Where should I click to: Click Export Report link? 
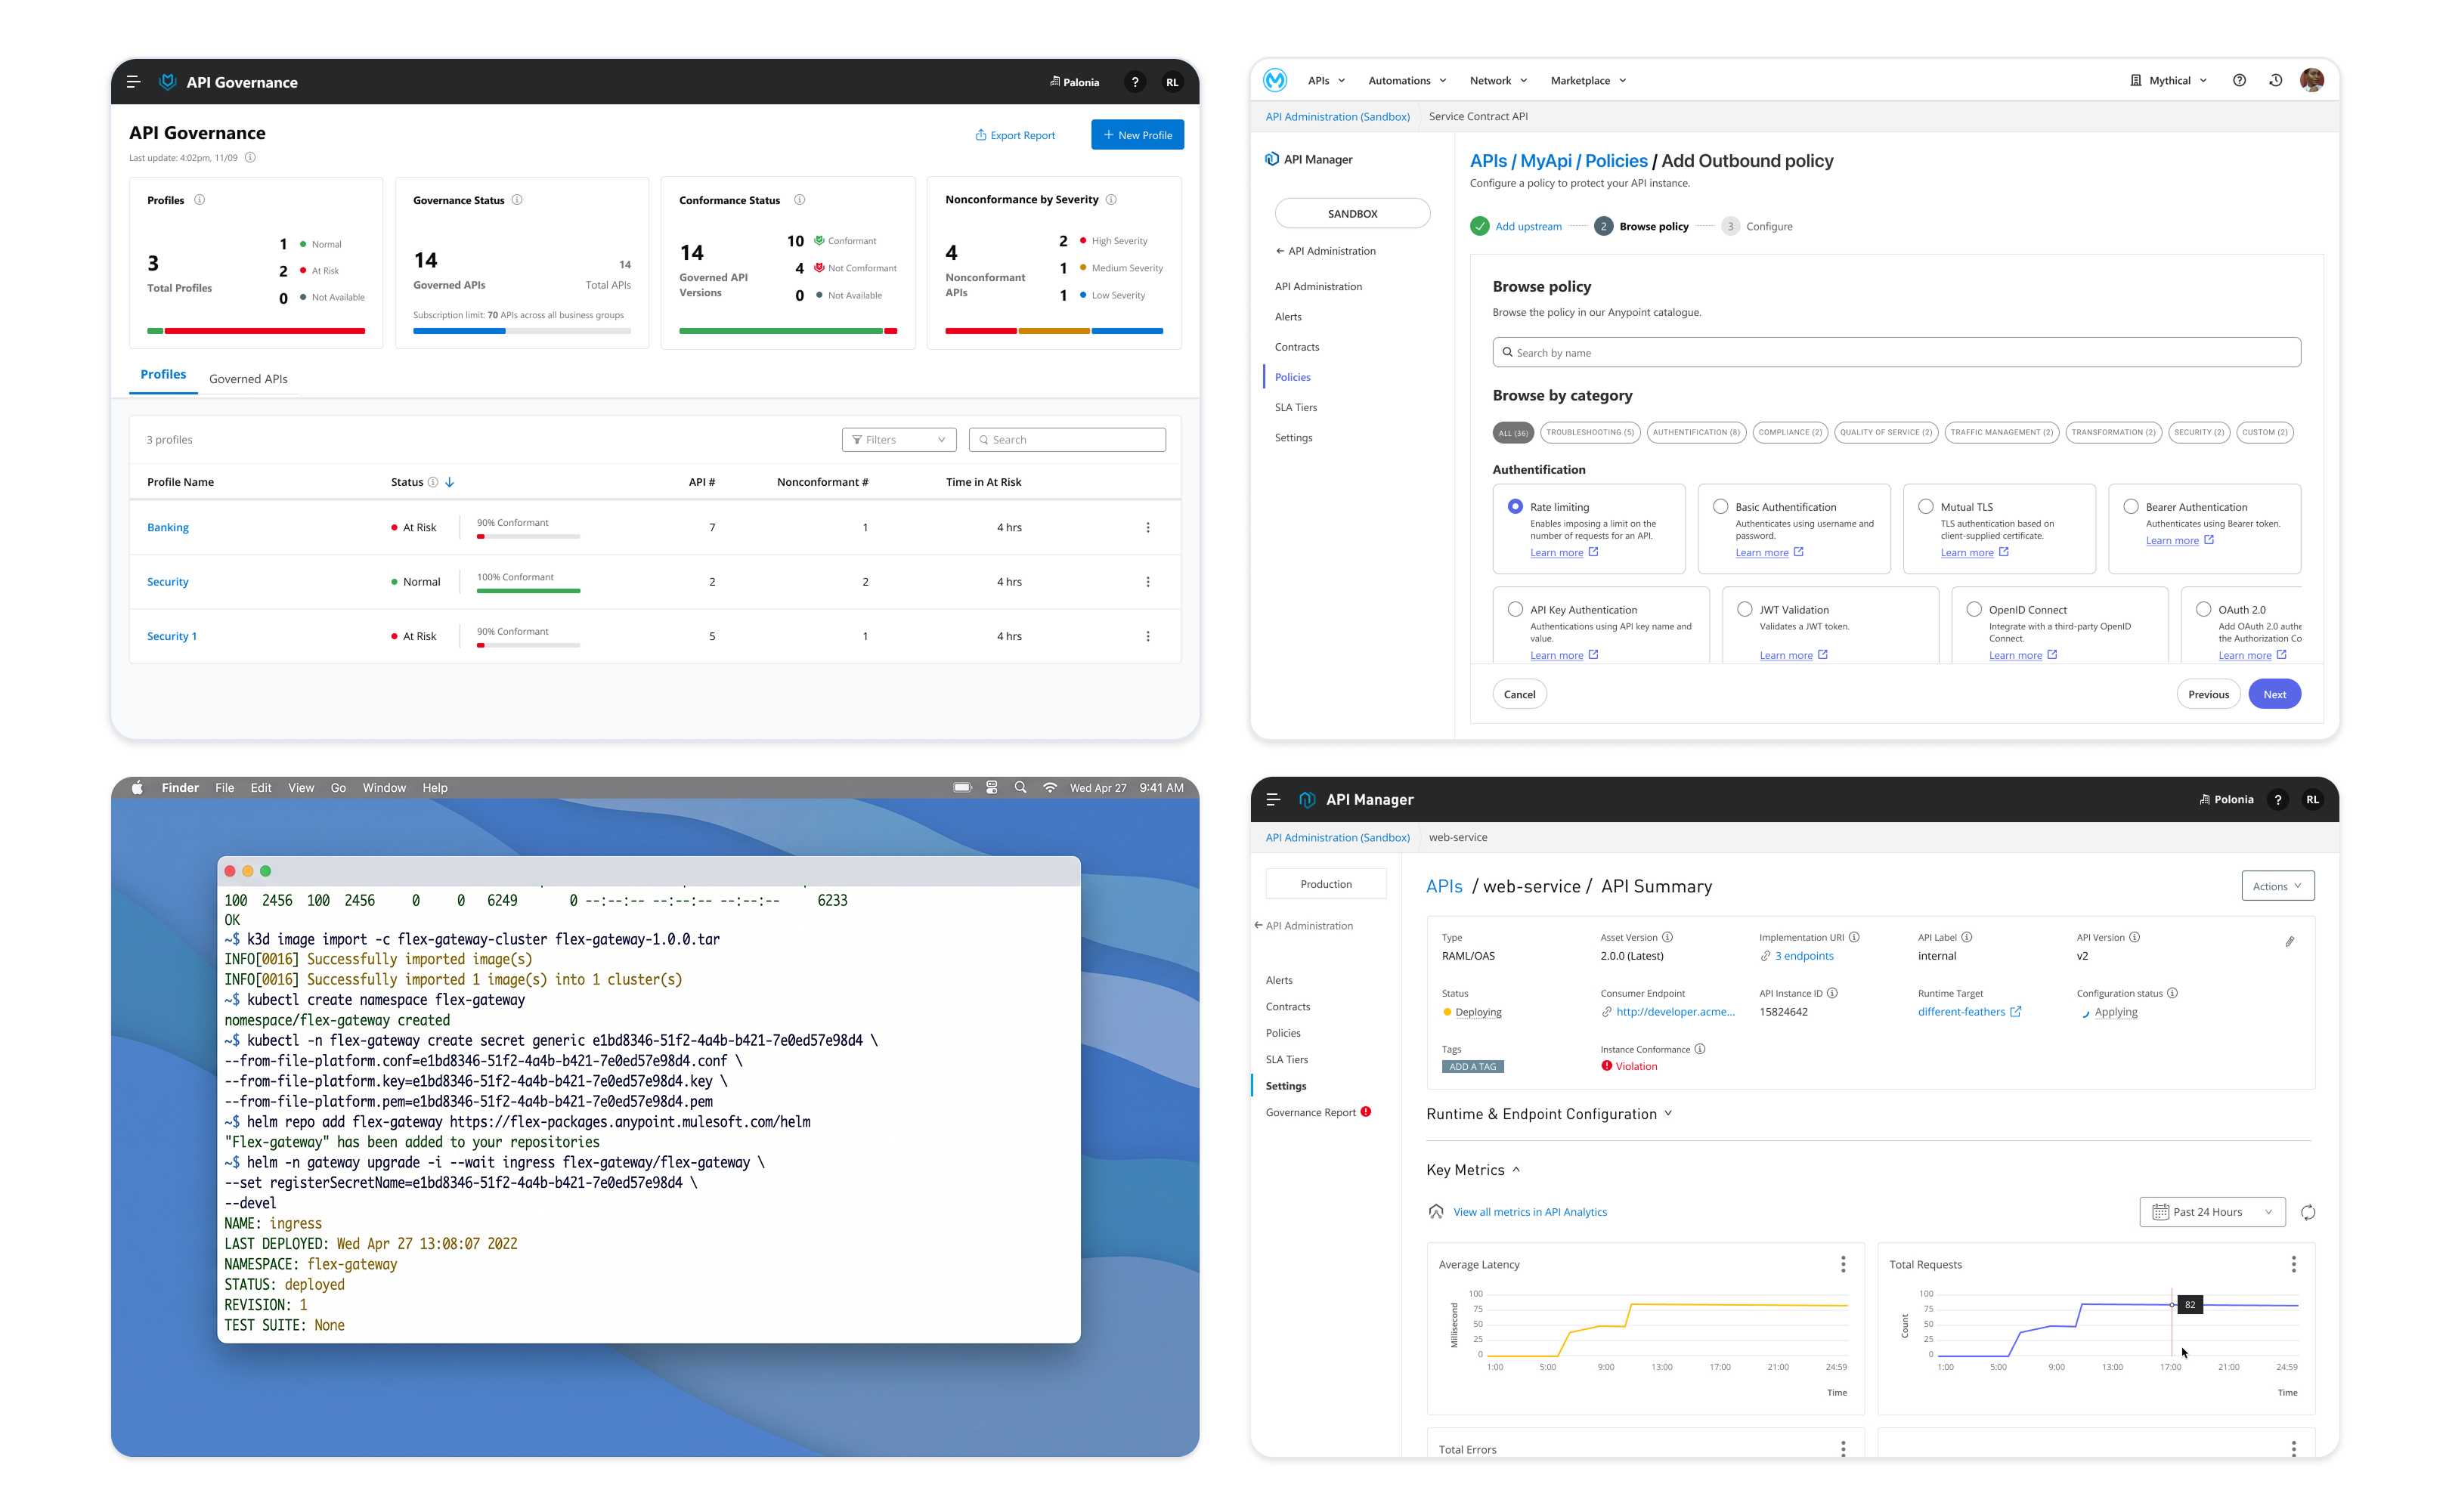[x=1015, y=135]
